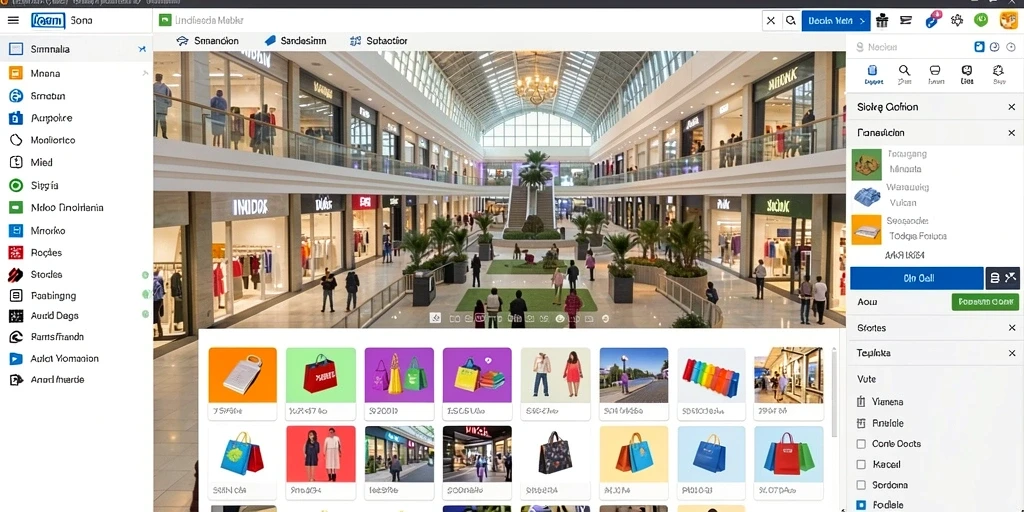This screenshot has width=1024, height=512.
Task: Click the Stories icon in left sidebar
Action: coord(16,275)
